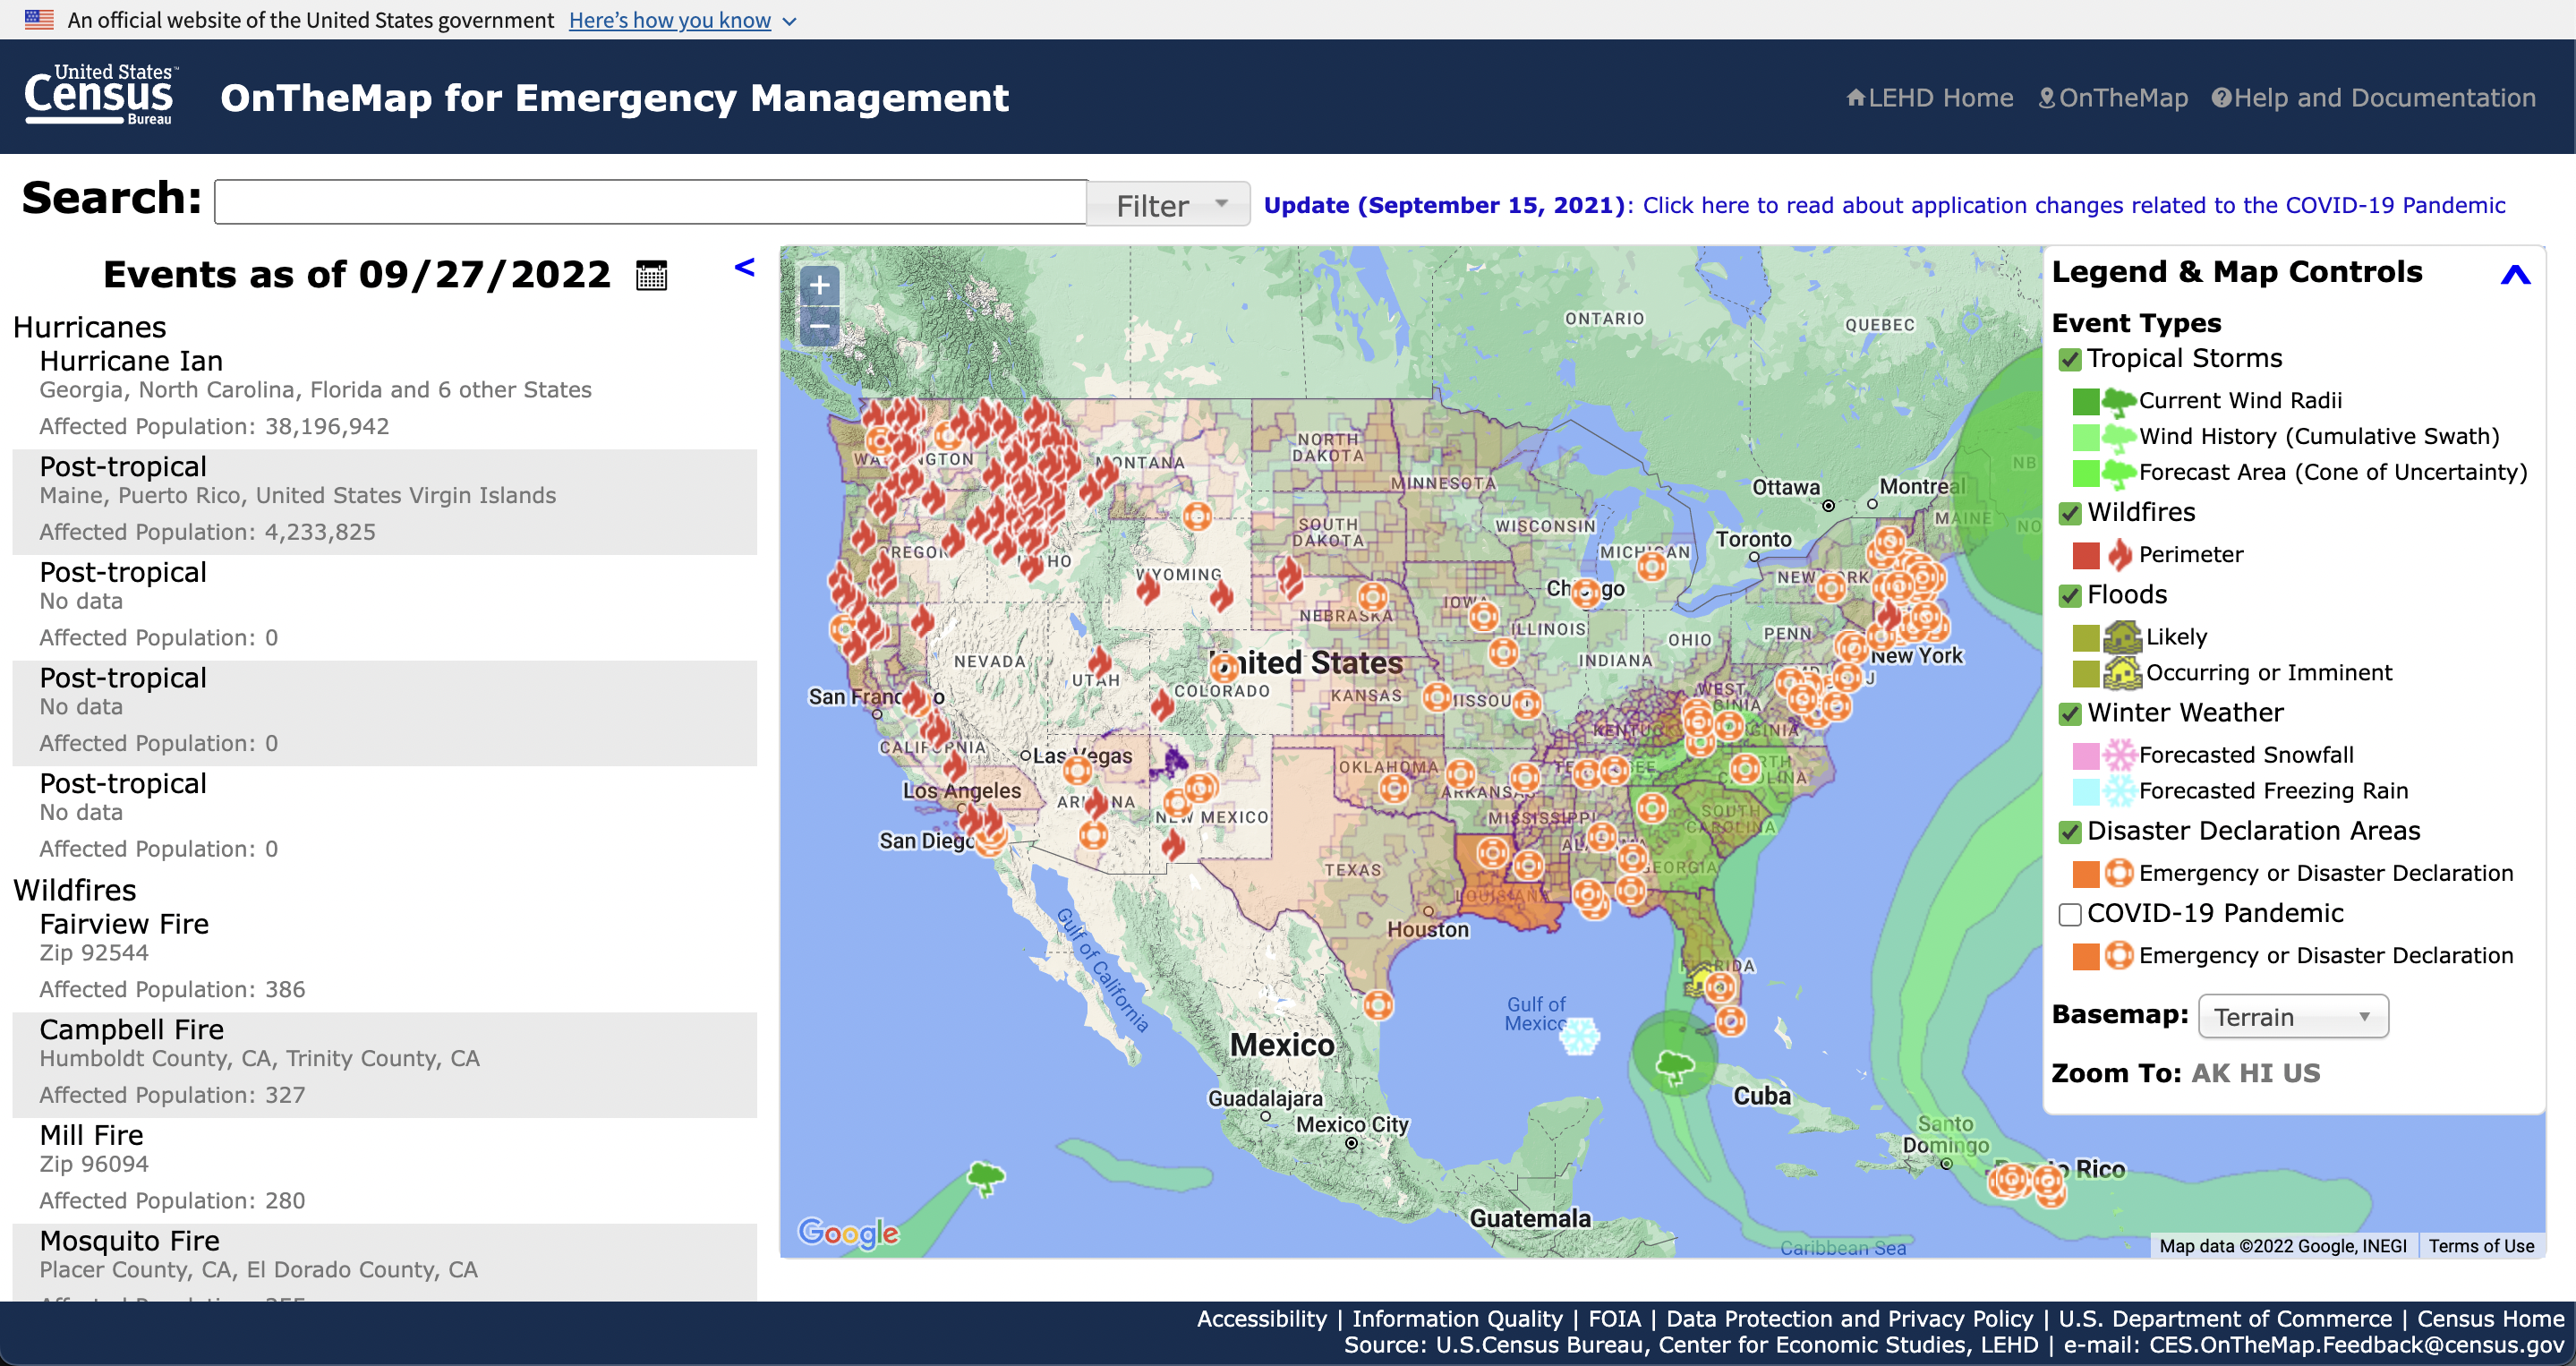Zoom in with the map plus button
2576x1366 pixels.
tap(819, 285)
